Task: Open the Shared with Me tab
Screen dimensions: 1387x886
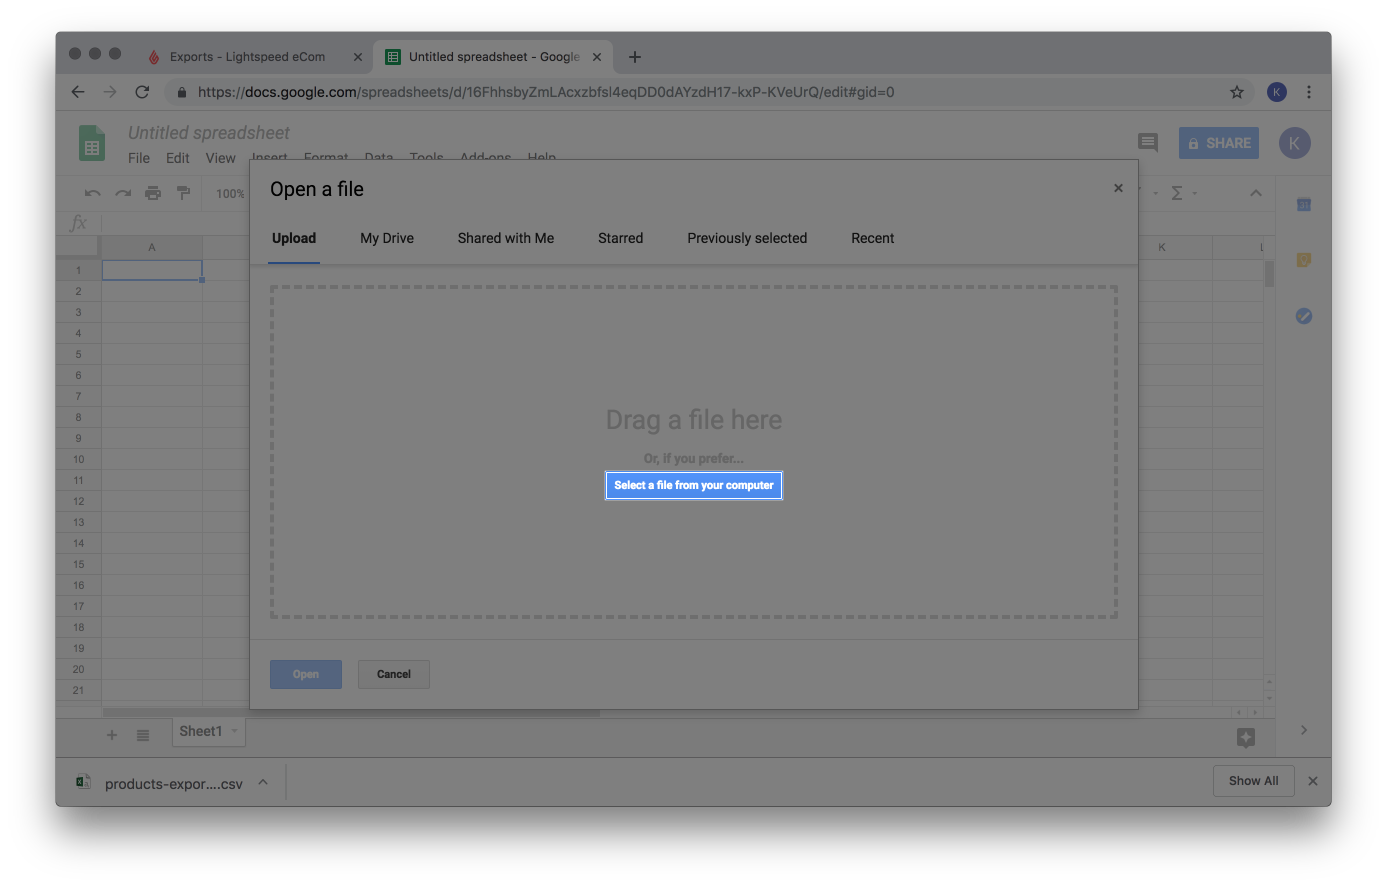Action: (506, 238)
